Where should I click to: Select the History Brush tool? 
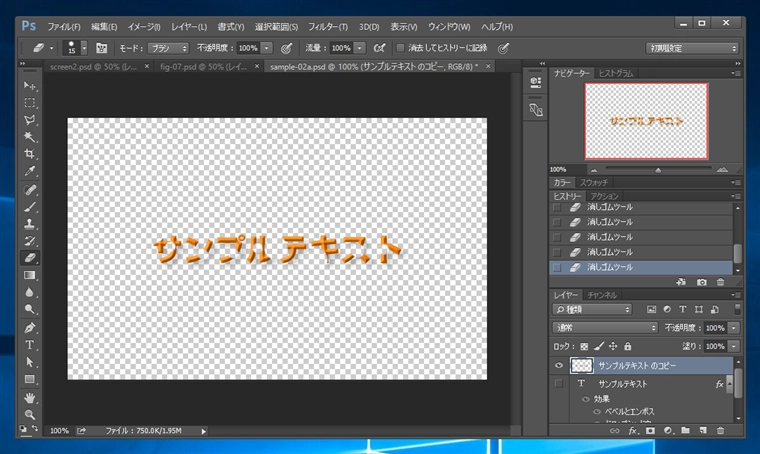point(30,241)
